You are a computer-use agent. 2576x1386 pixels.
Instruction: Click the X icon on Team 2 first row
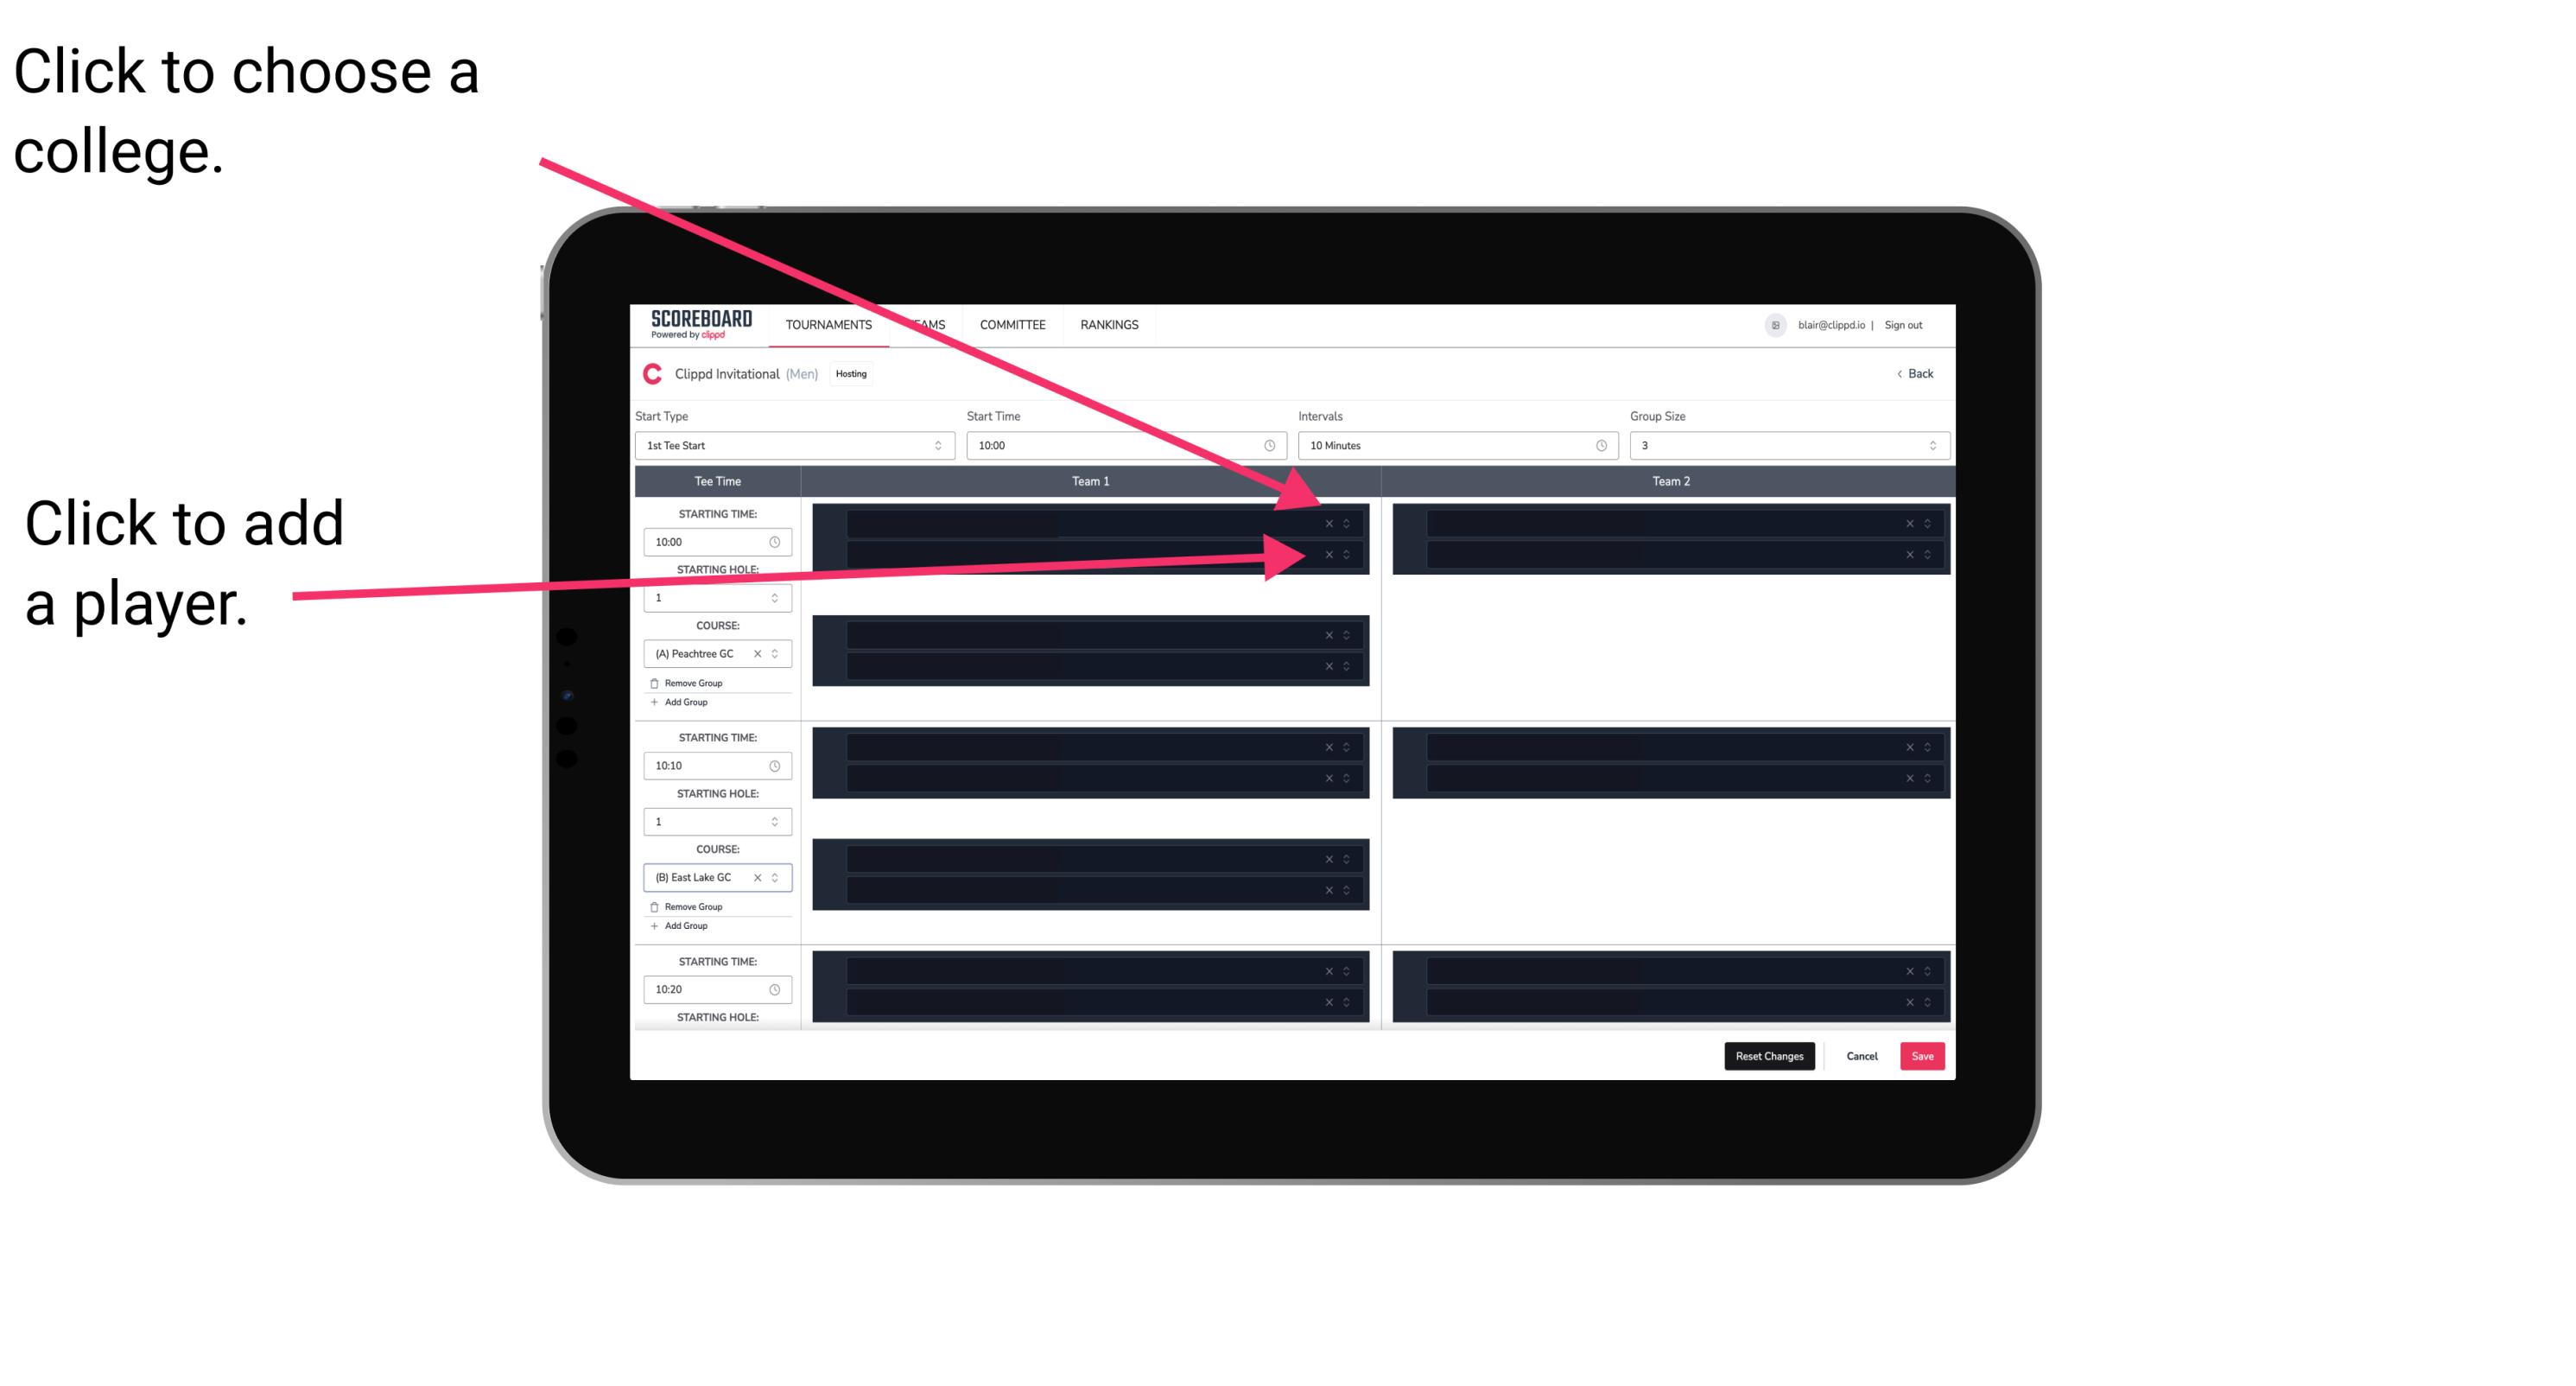pyautogui.click(x=1907, y=522)
